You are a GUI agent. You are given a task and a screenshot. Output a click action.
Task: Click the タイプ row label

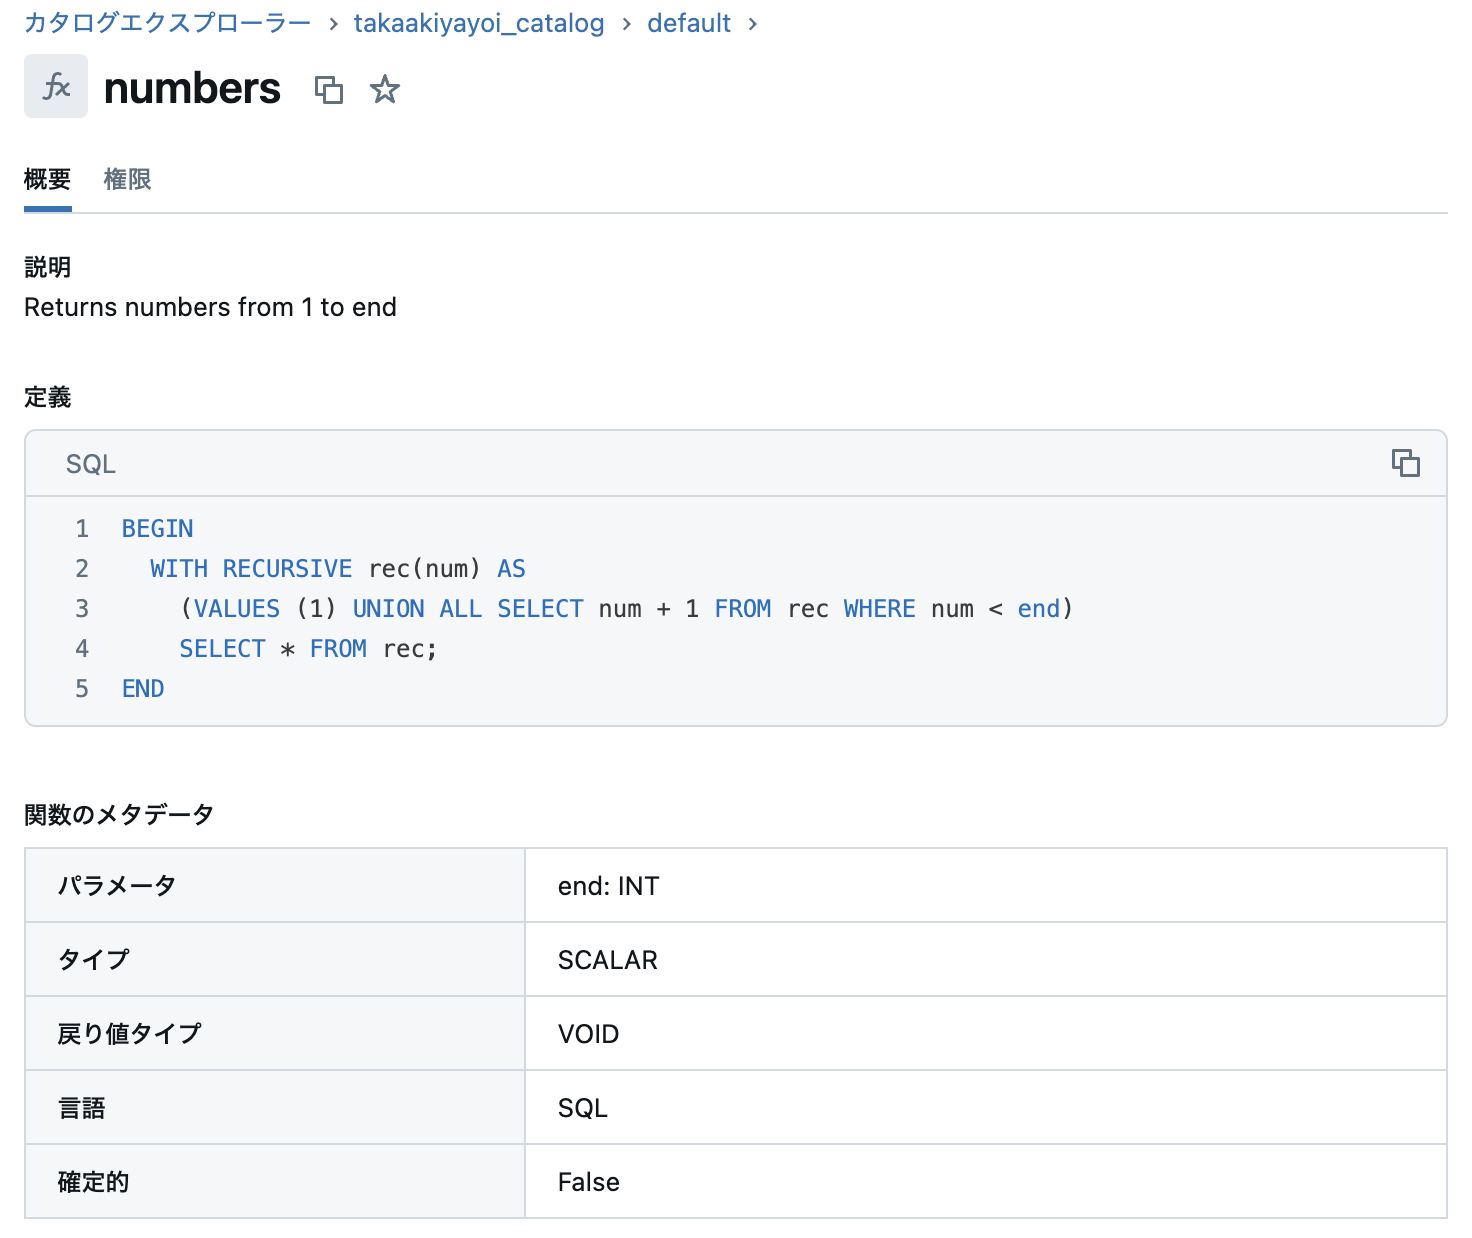(x=94, y=960)
